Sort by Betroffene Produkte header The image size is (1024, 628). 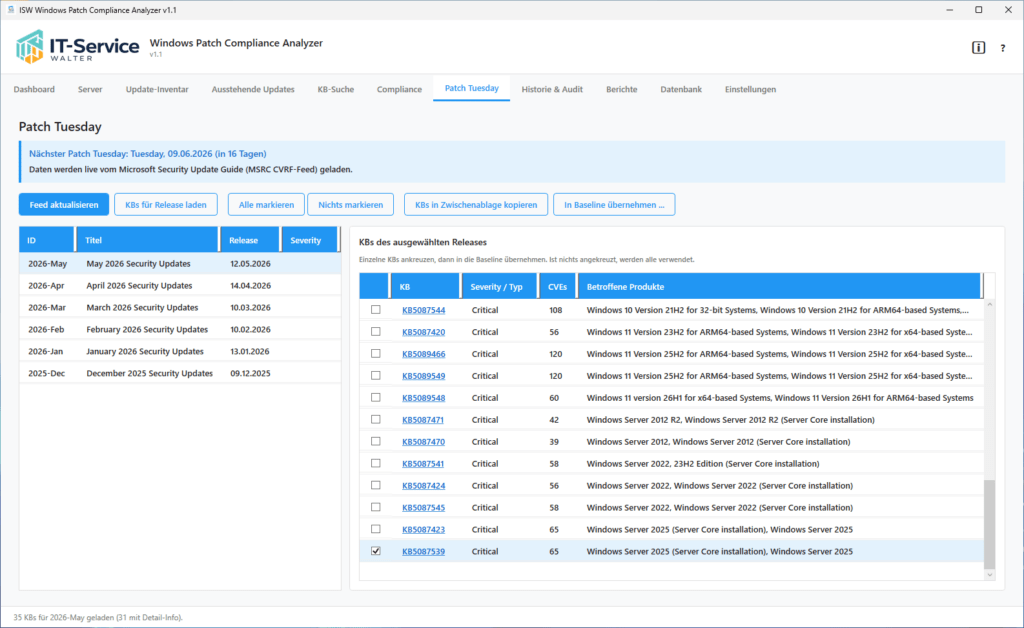(x=779, y=286)
